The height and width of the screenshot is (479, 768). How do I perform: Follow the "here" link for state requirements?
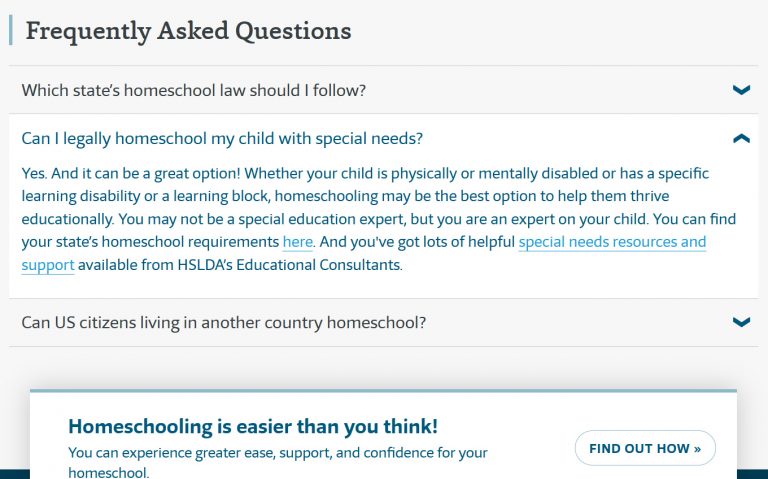click(298, 242)
